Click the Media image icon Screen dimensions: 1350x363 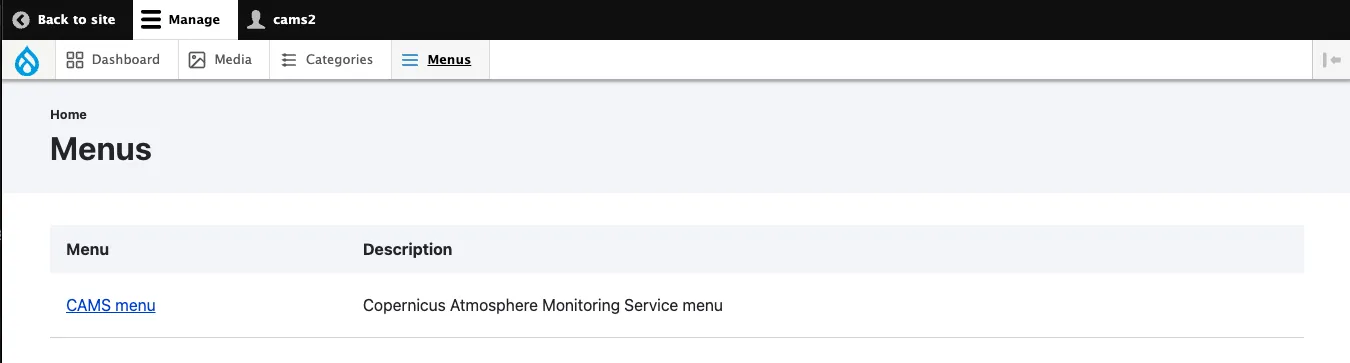[197, 60]
